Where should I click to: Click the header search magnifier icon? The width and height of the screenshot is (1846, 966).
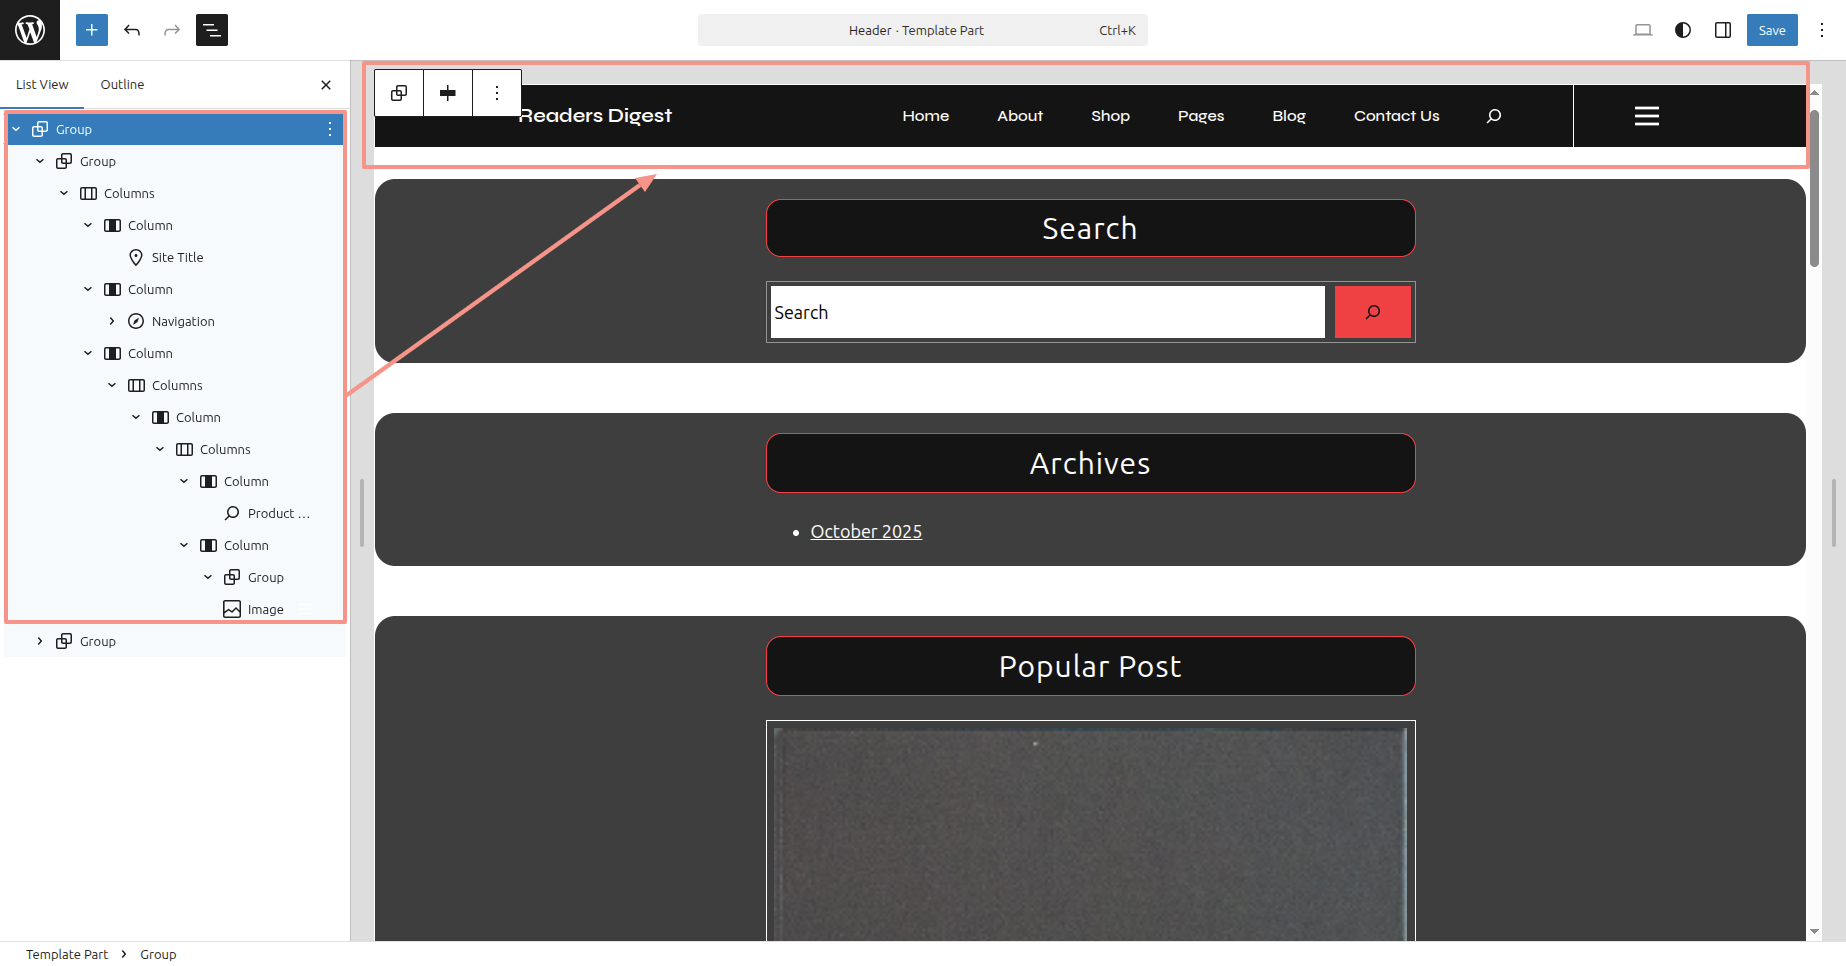pos(1494,116)
